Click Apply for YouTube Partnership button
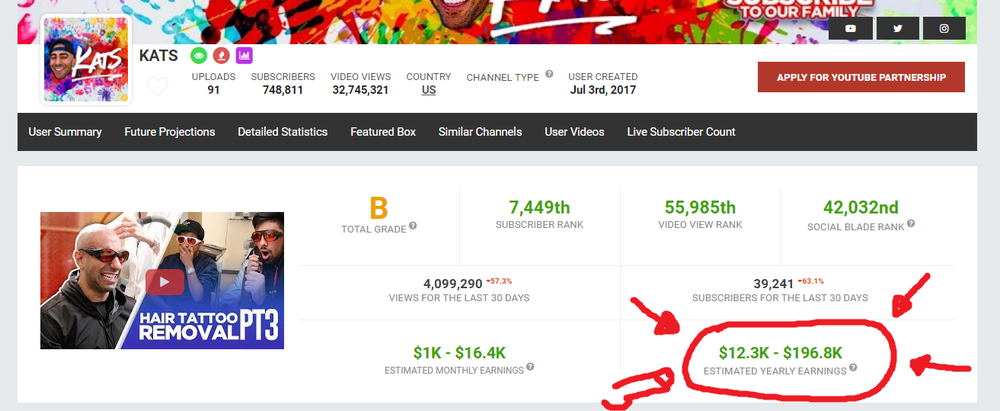Image resolution: width=1000 pixels, height=411 pixels. click(861, 77)
